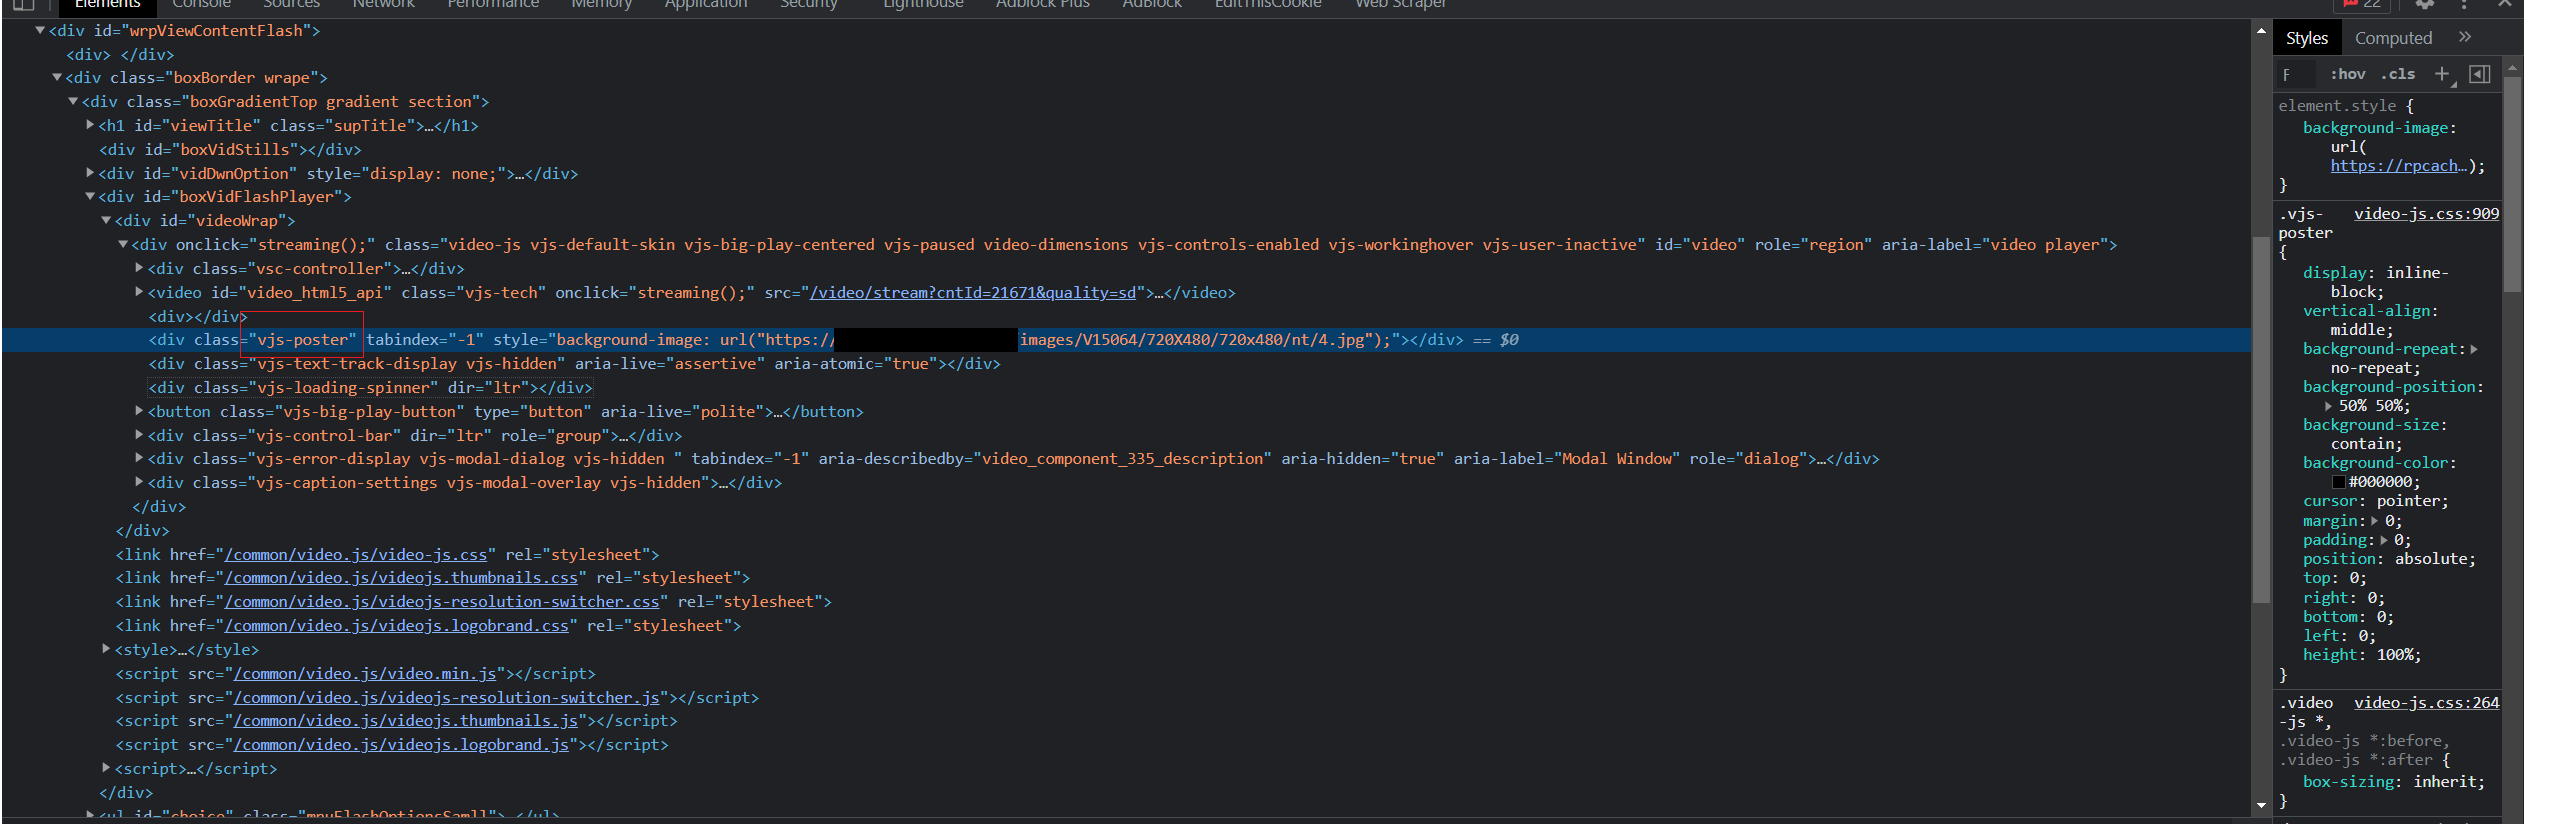This screenshot has height=824, width=2560.
Task: Open the Application tab
Action: click(x=706, y=4)
